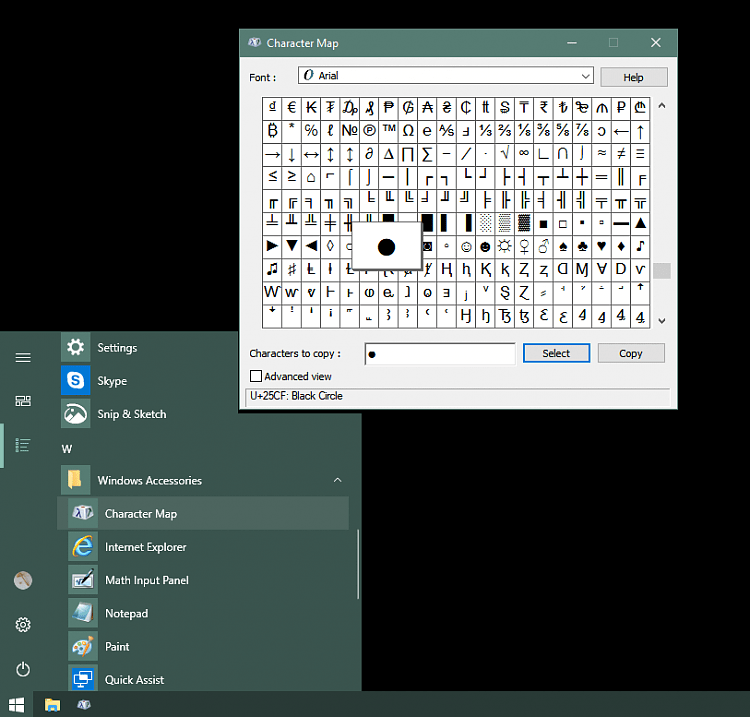Pick the square root symbol
Screen dimensions: 750x717
pyautogui.click(x=505, y=154)
